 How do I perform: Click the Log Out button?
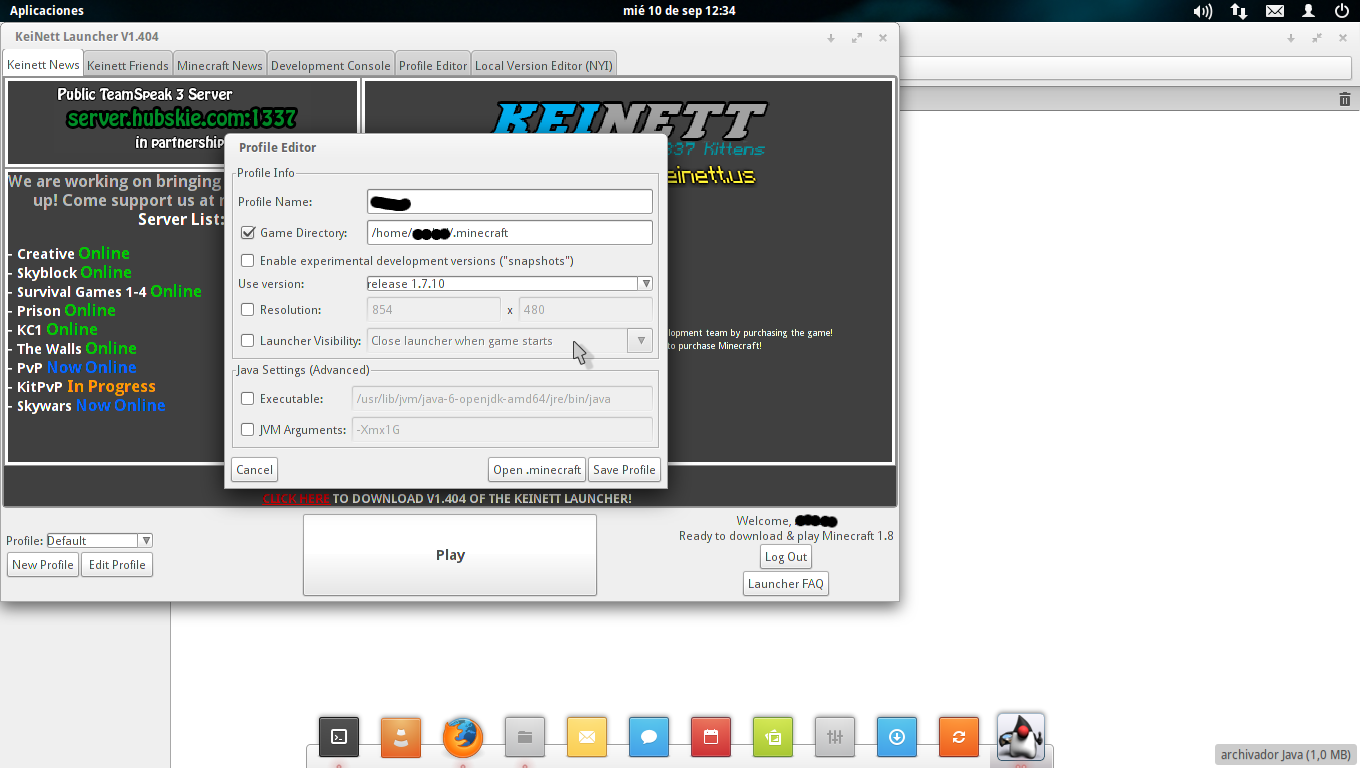(x=786, y=557)
